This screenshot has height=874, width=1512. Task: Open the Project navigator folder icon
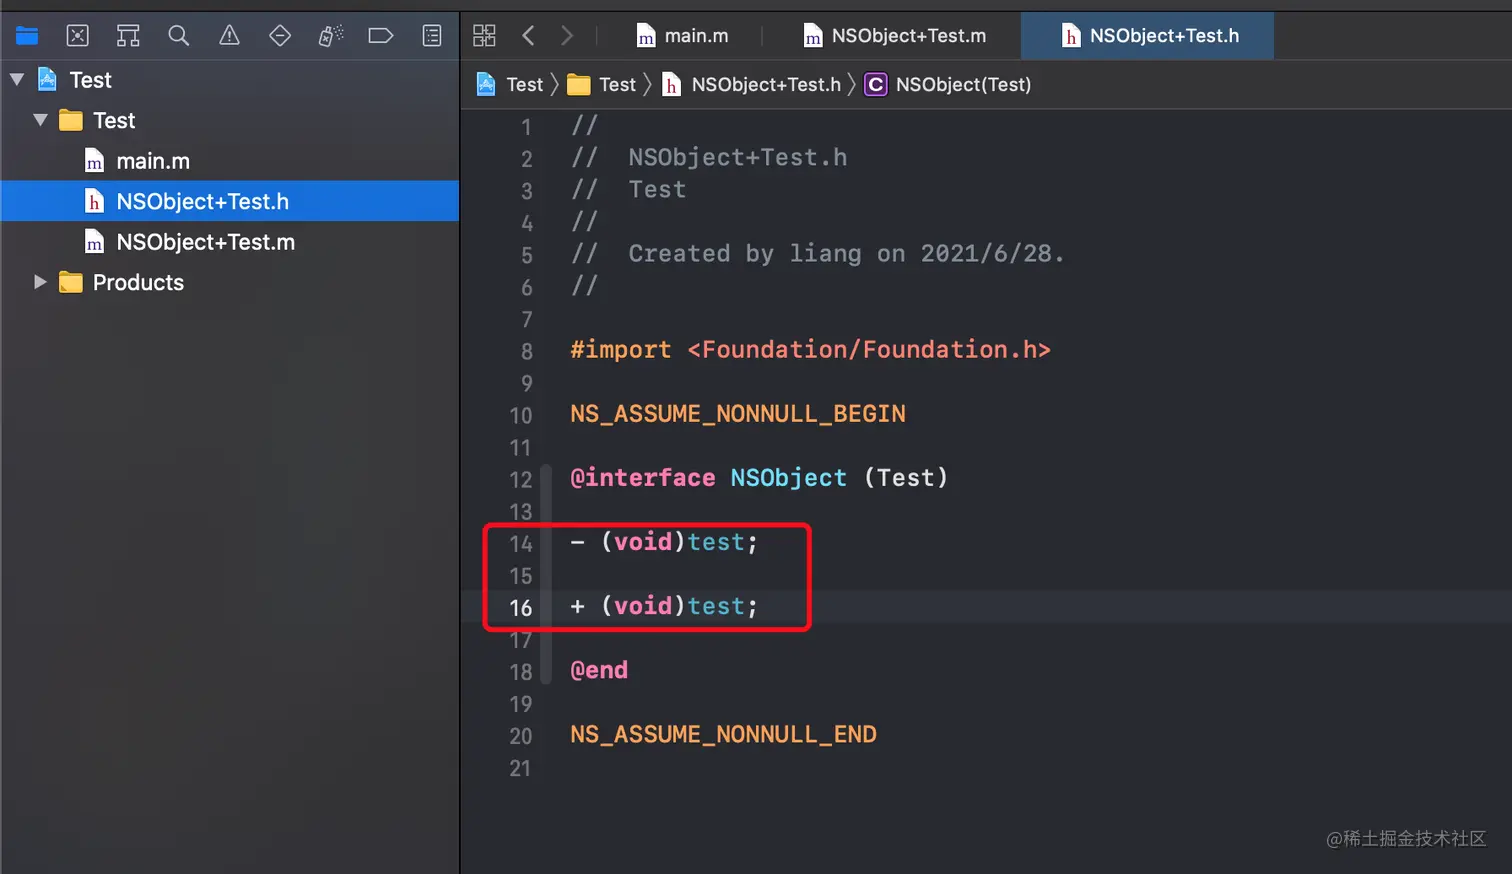point(27,36)
